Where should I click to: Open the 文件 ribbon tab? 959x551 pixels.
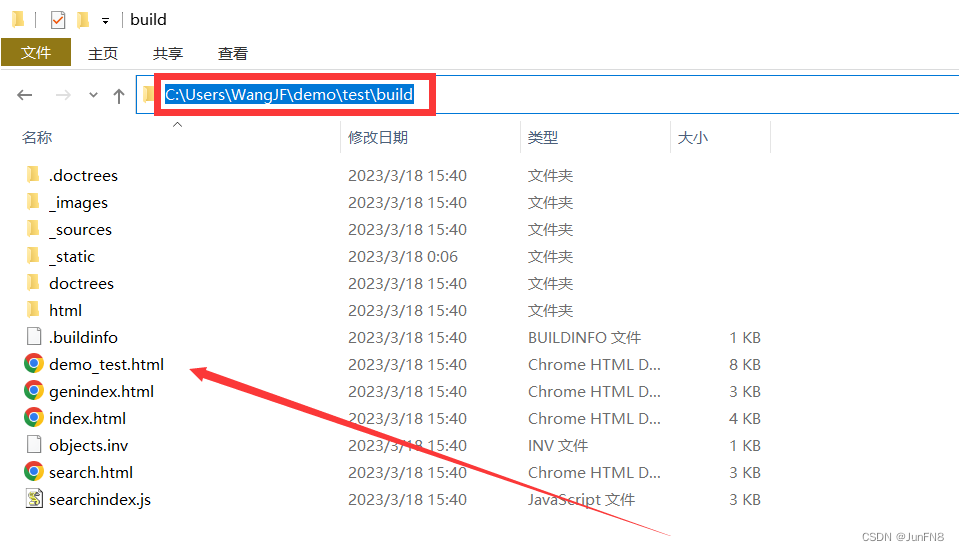36,53
